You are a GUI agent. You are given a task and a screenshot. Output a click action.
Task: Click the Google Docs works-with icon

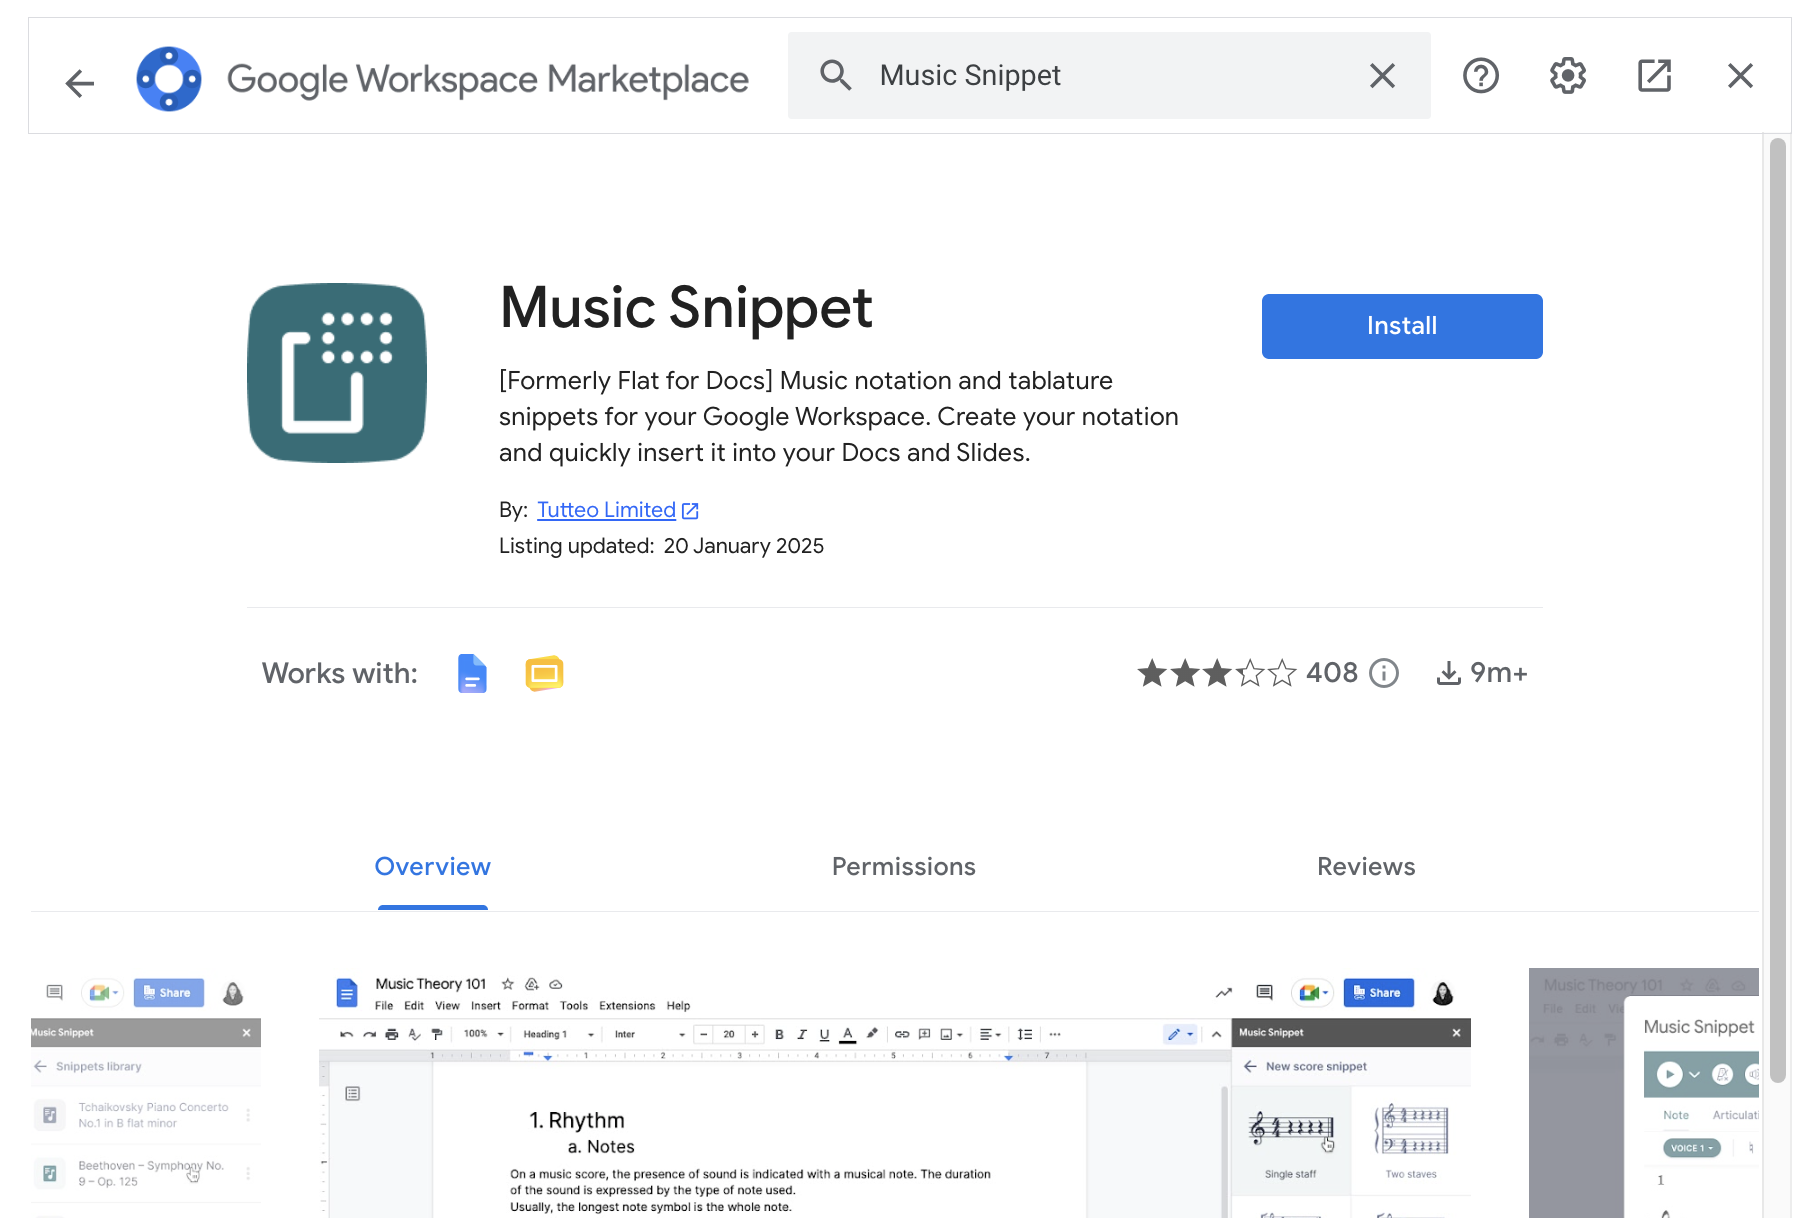pos(472,673)
